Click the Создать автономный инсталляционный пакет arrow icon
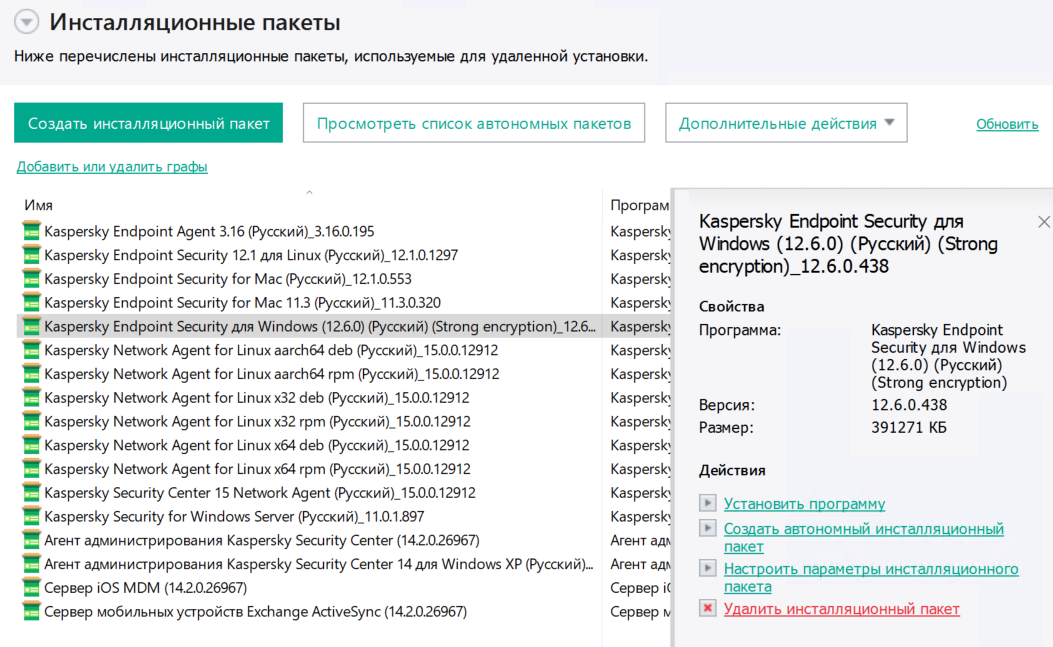Viewport: 1053px width, 647px height. 708,528
